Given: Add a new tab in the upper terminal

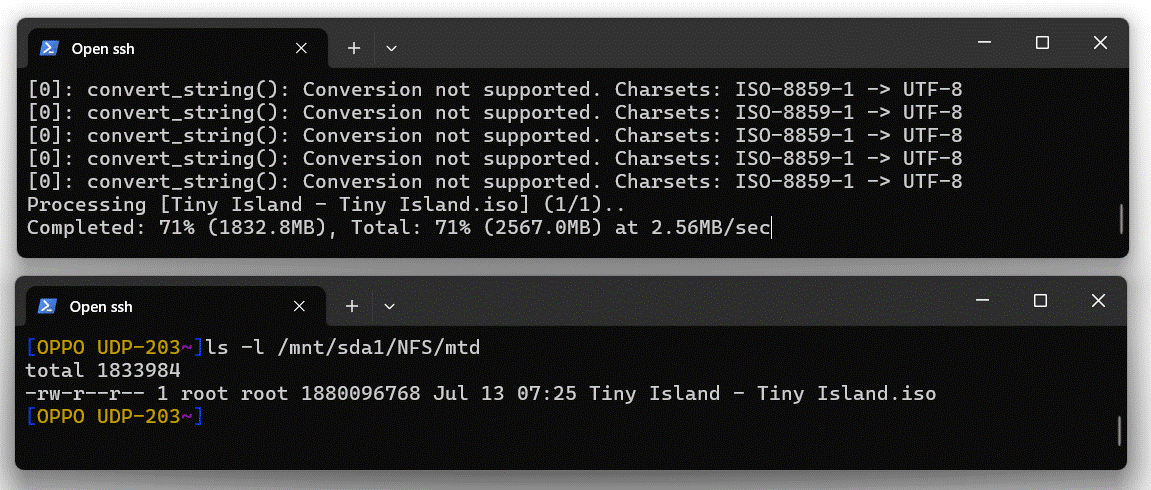Looking at the screenshot, I should [354, 48].
